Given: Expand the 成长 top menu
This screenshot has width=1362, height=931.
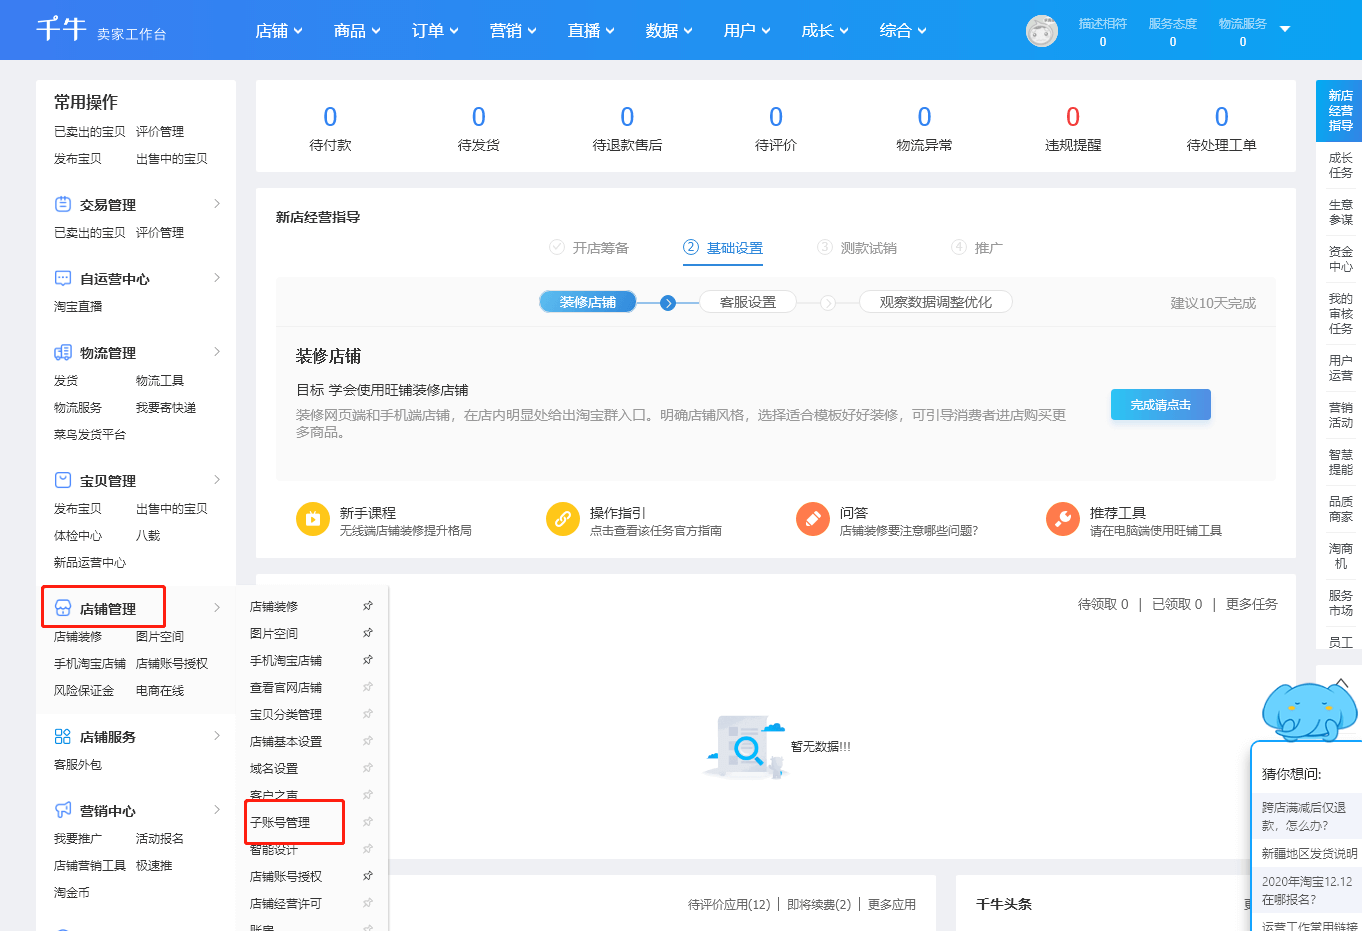Looking at the screenshot, I should [x=825, y=31].
